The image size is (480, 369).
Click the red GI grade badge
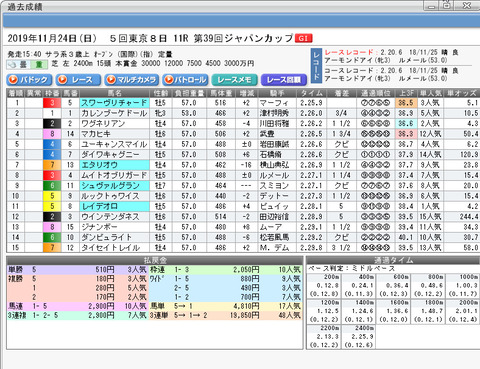[303, 38]
